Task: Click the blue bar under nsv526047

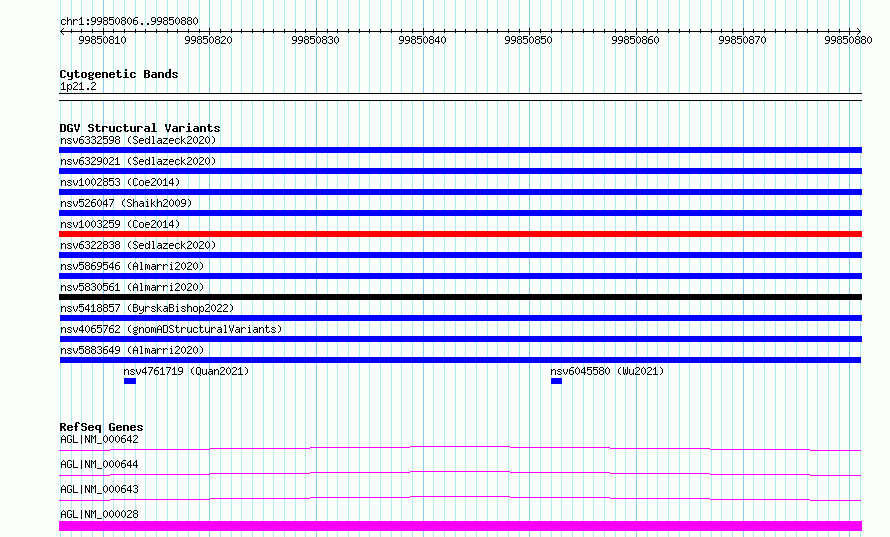Action: pos(460,213)
